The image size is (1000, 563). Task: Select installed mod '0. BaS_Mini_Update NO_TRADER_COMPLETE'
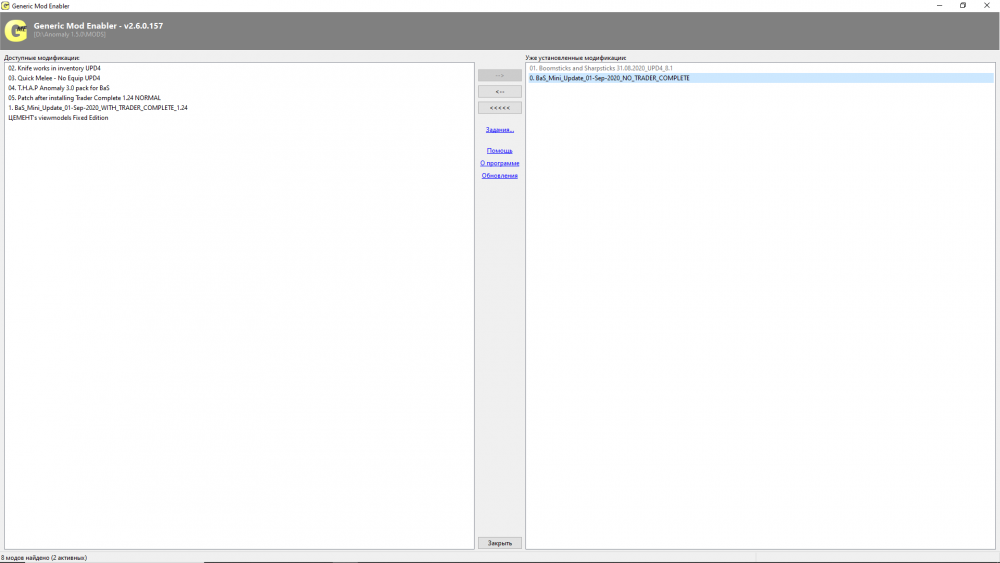point(761,78)
